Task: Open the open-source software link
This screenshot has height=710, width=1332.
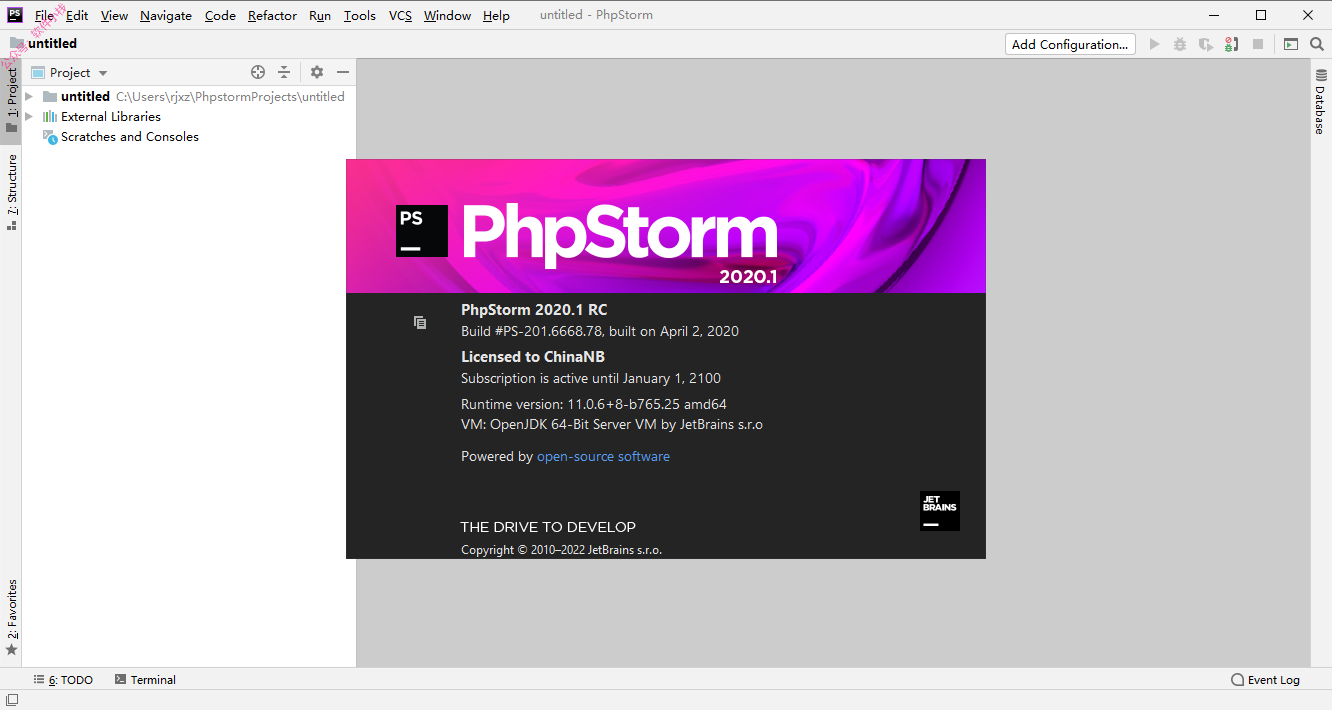Action: click(603, 456)
